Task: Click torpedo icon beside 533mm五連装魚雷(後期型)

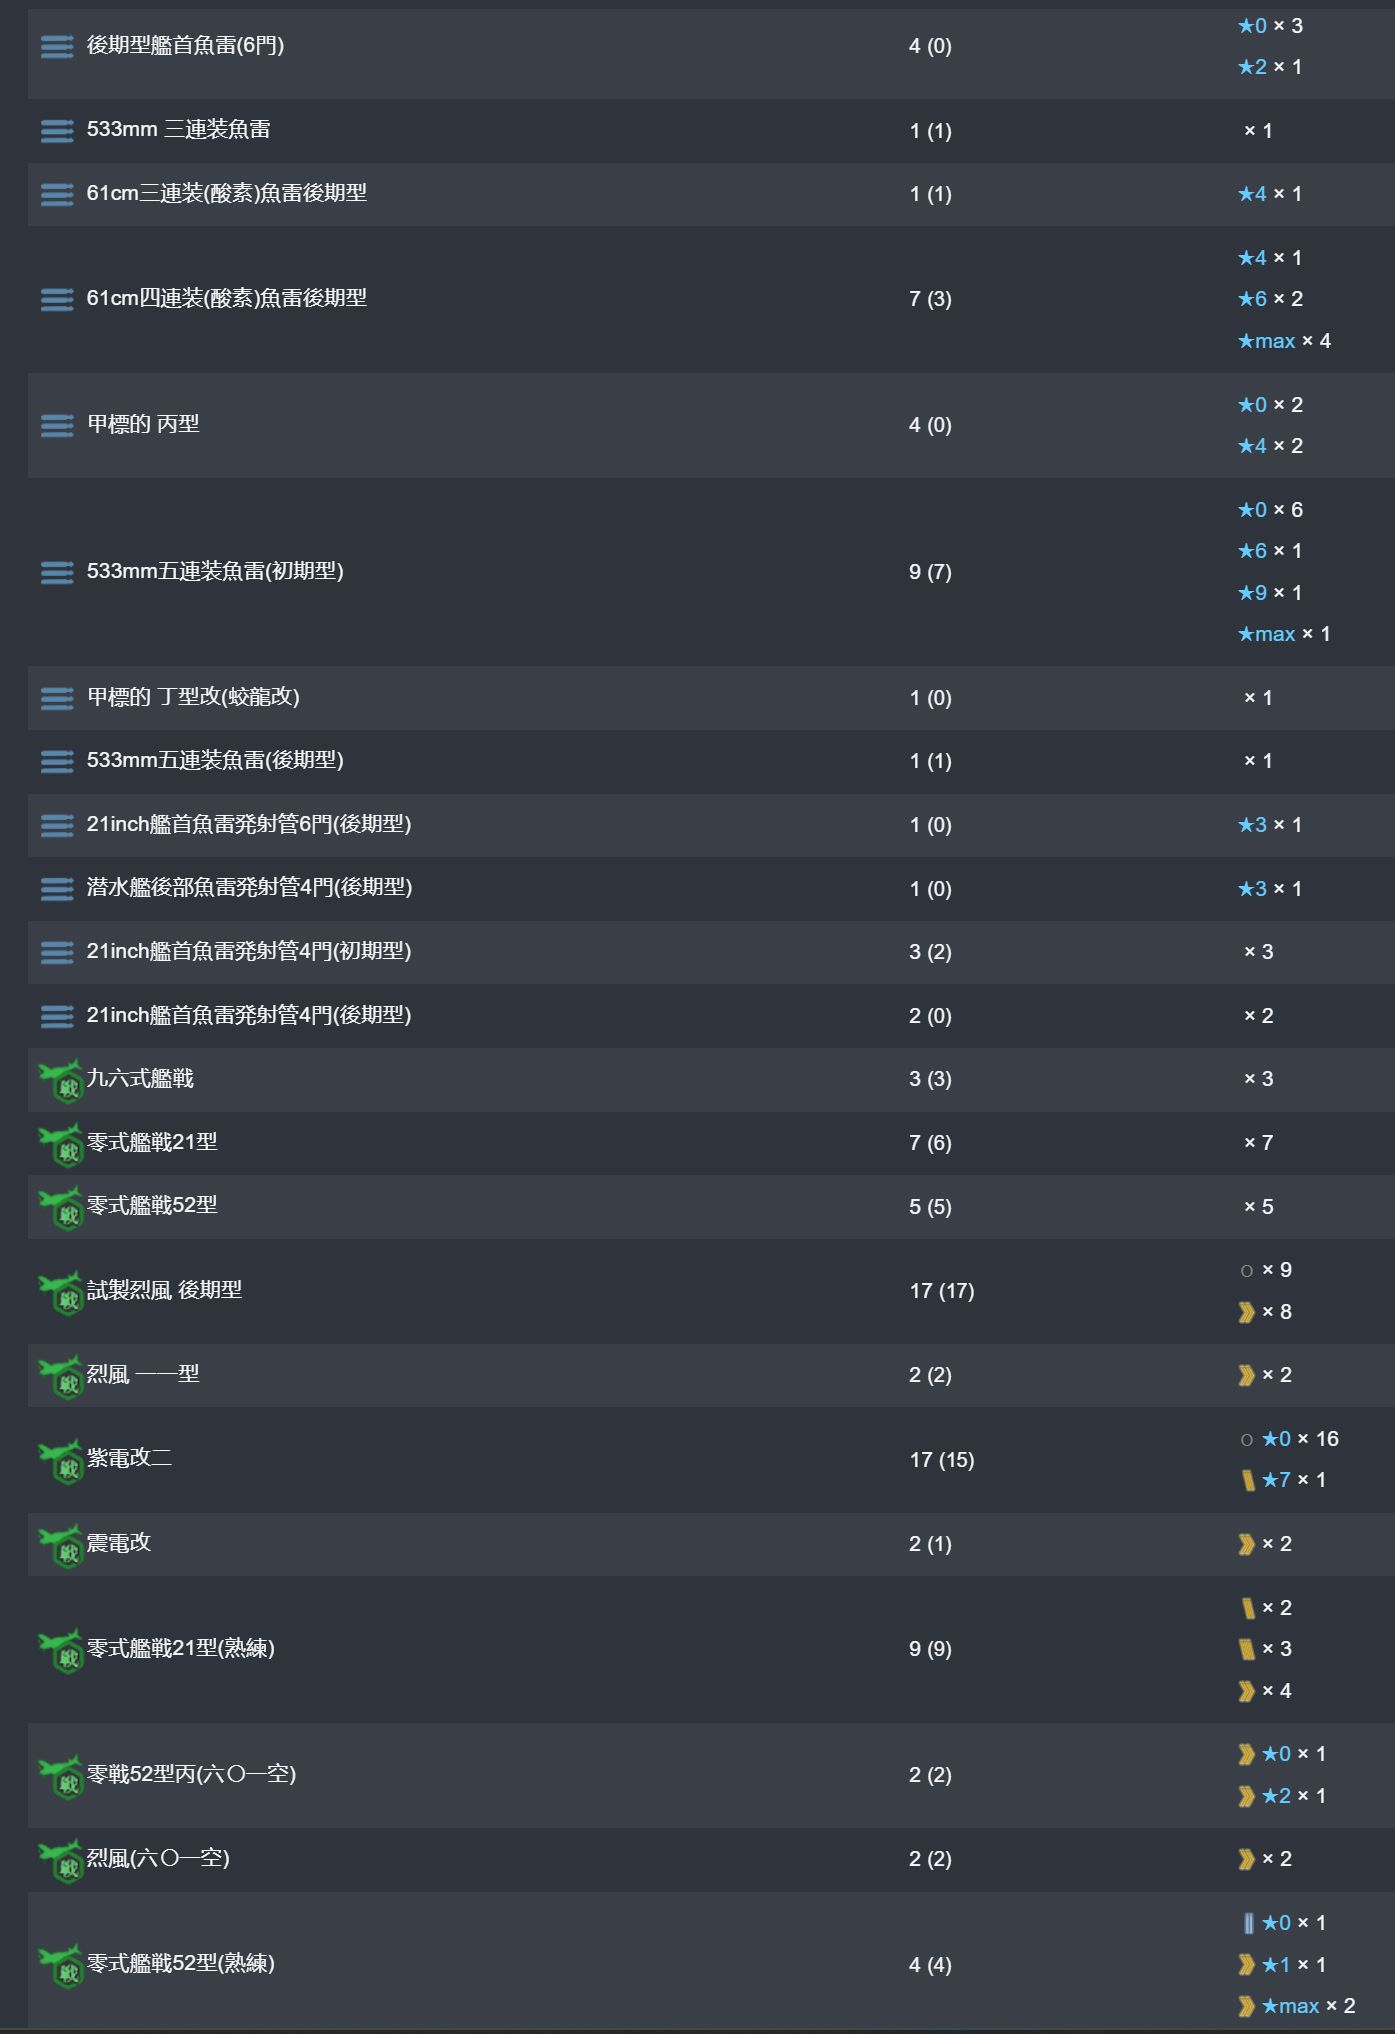Action: [57, 761]
